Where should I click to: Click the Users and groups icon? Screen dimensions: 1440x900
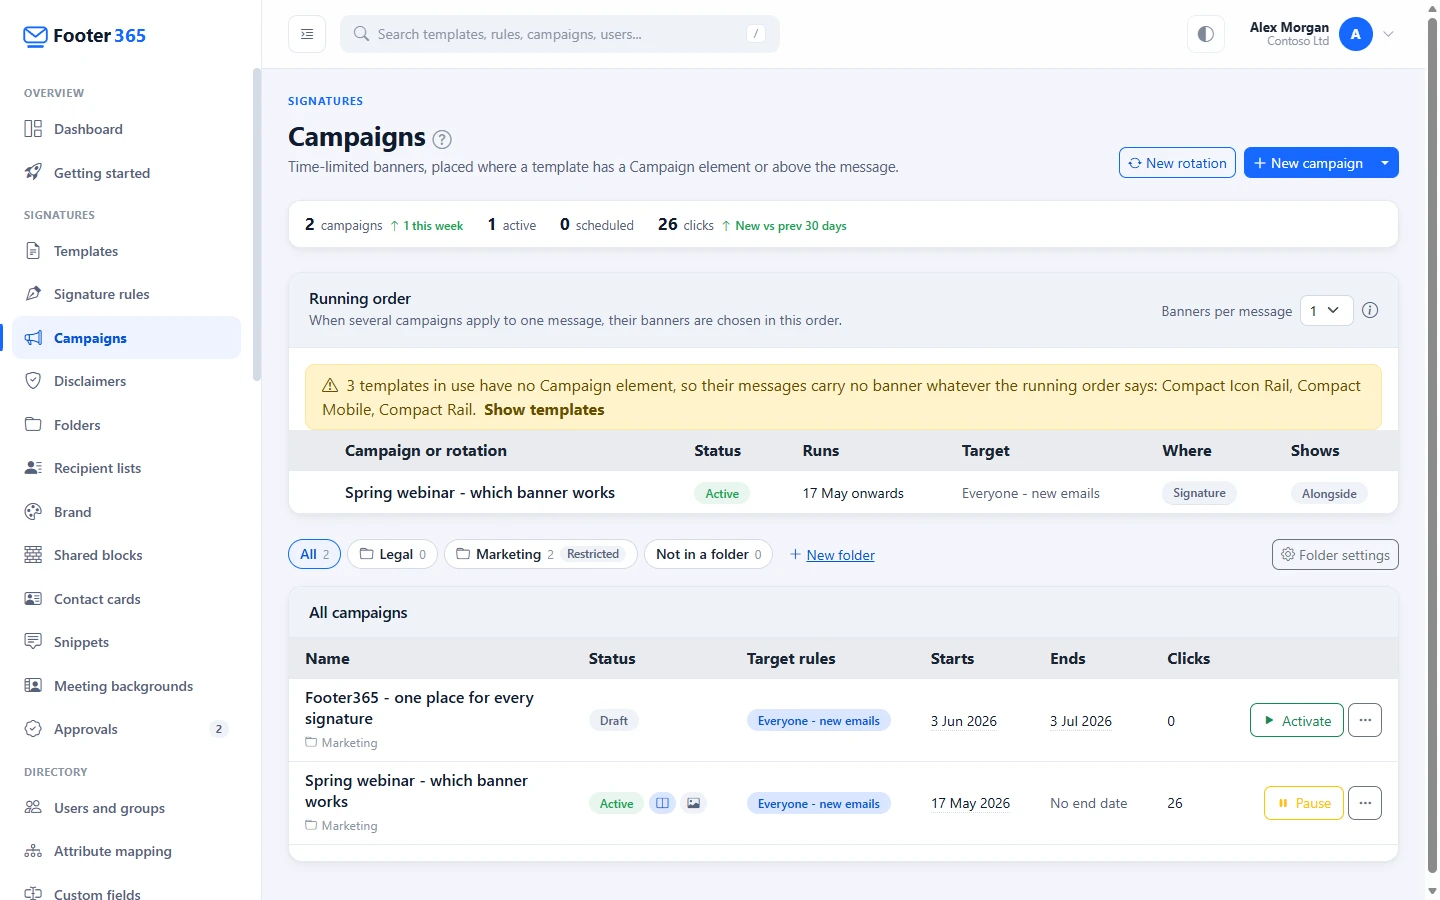[x=33, y=808]
